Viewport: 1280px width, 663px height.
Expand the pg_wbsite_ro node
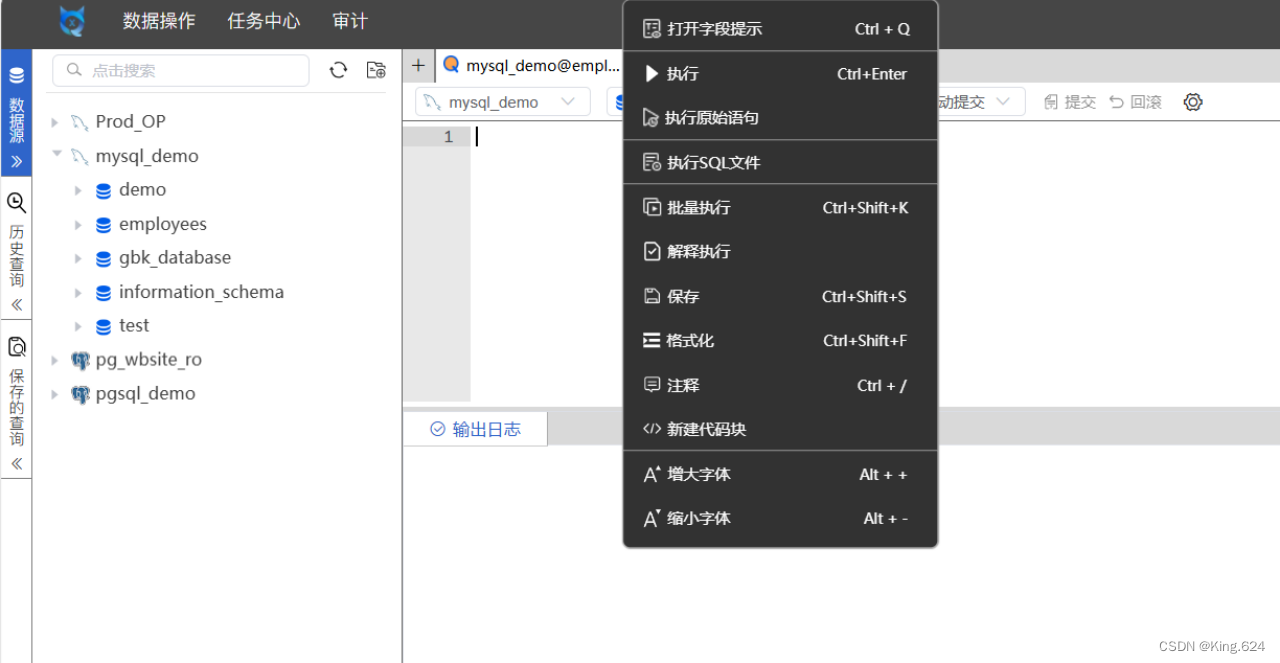(55, 360)
